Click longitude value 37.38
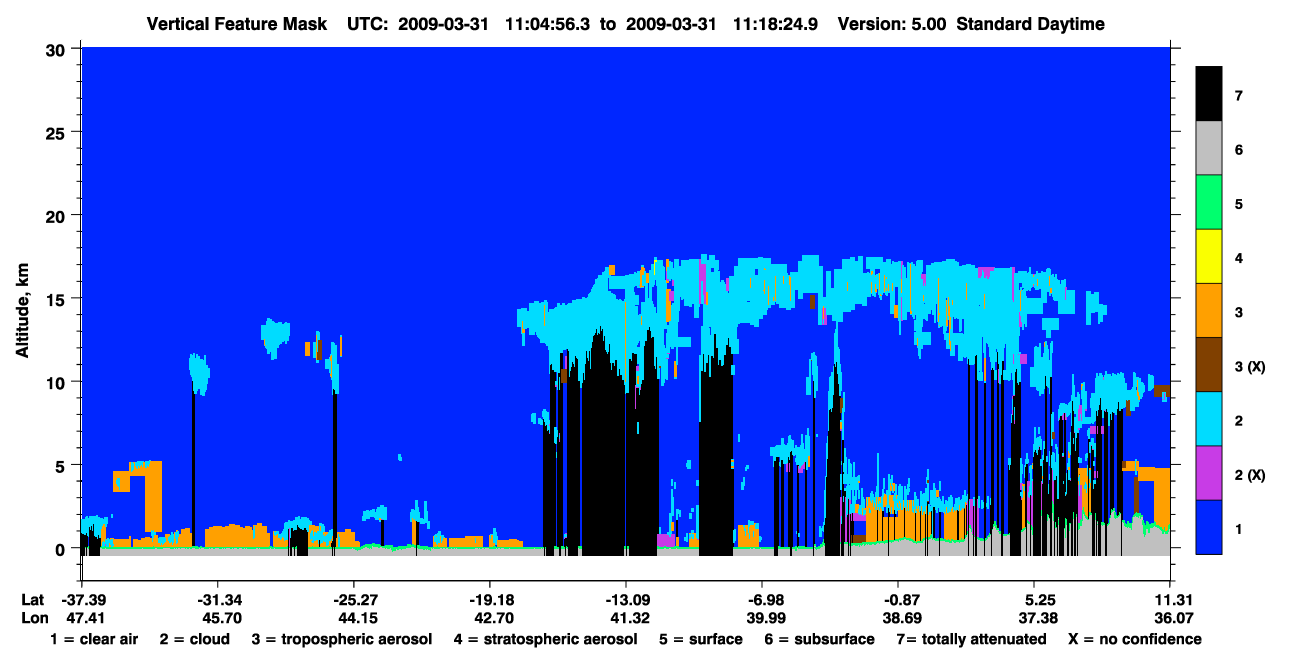The image size is (1300, 667). coord(1038,618)
